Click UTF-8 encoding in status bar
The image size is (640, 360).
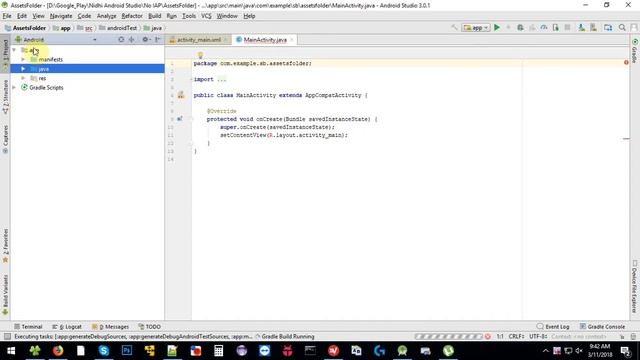click(x=538, y=337)
